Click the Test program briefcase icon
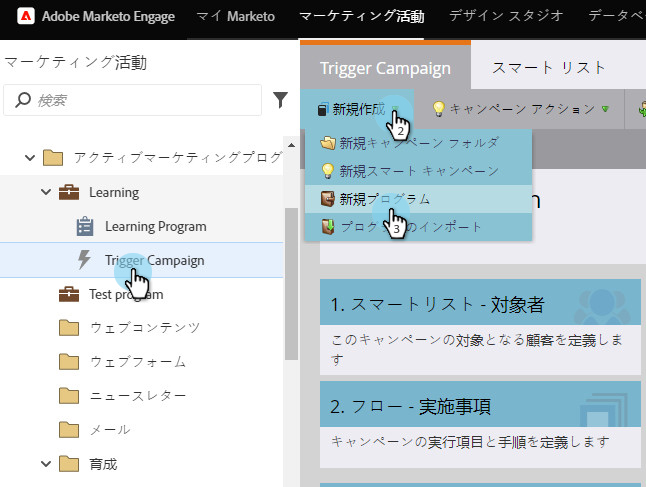This screenshot has width=646, height=487. 69,294
